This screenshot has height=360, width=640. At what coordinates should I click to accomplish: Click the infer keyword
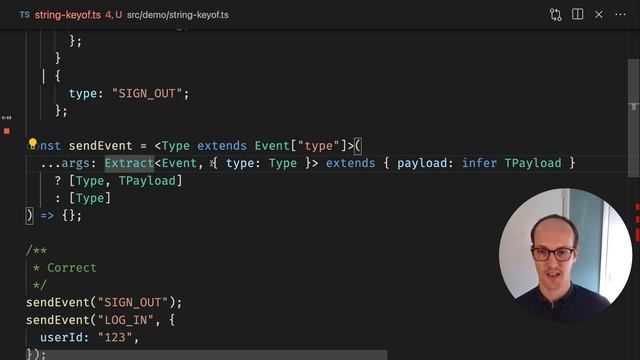pos(480,163)
